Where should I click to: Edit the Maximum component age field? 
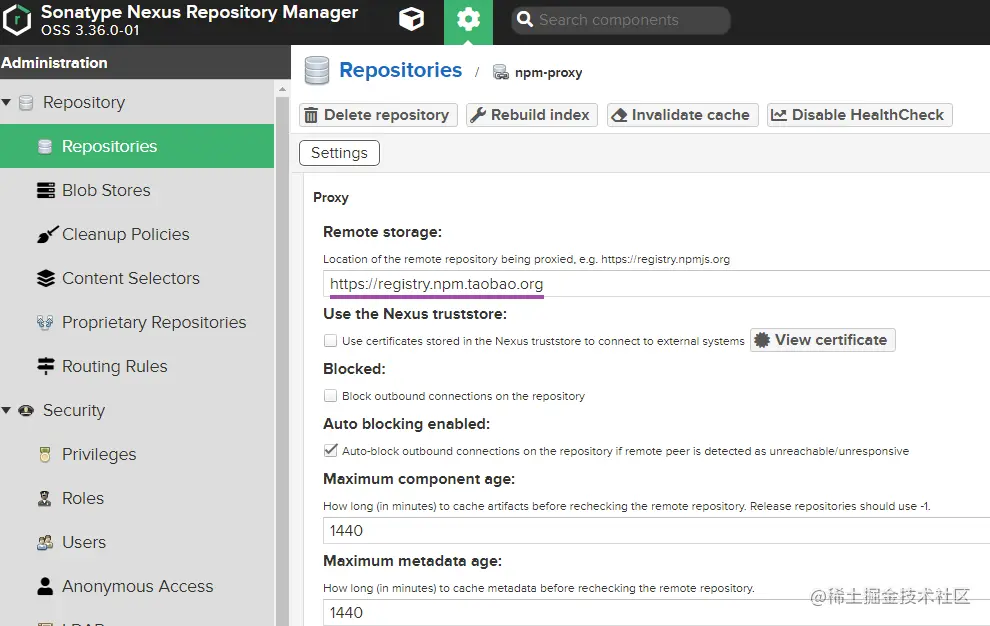[x=657, y=530]
